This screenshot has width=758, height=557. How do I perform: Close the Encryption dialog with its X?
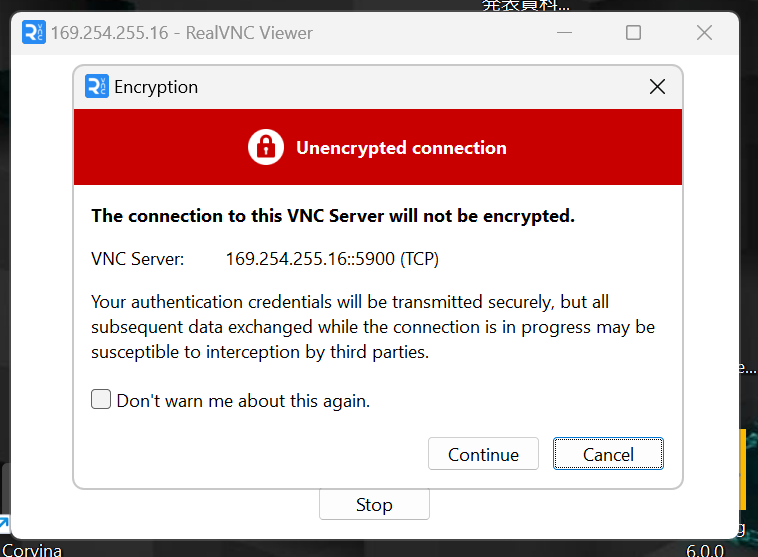tap(657, 87)
